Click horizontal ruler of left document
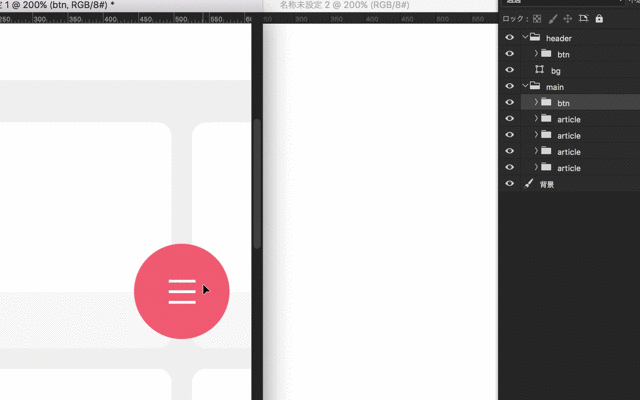The image size is (640, 400). 126,18
